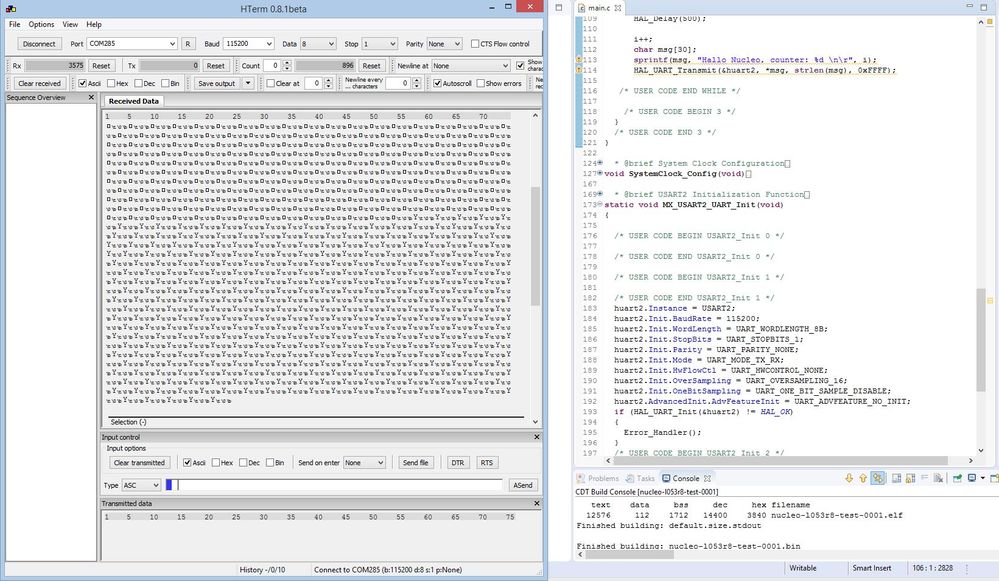Increase the Clear at stepper value

(x=328, y=80)
